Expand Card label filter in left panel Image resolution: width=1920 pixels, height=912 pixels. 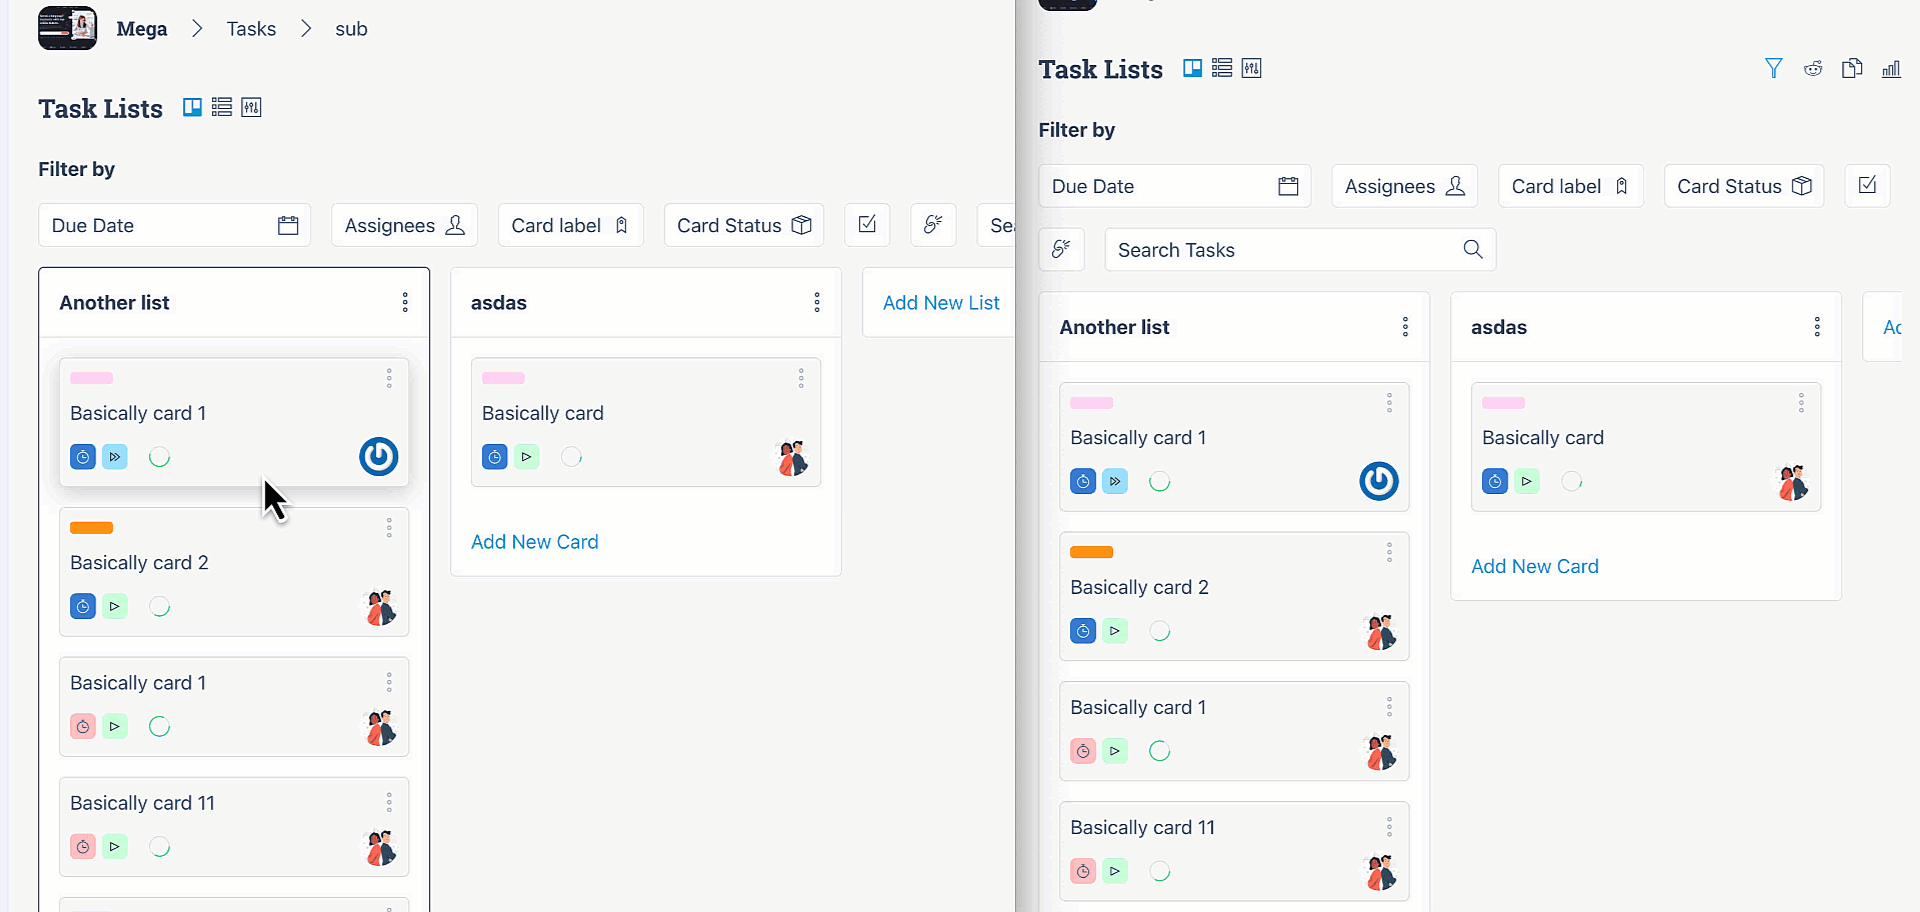tap(570, 225)
